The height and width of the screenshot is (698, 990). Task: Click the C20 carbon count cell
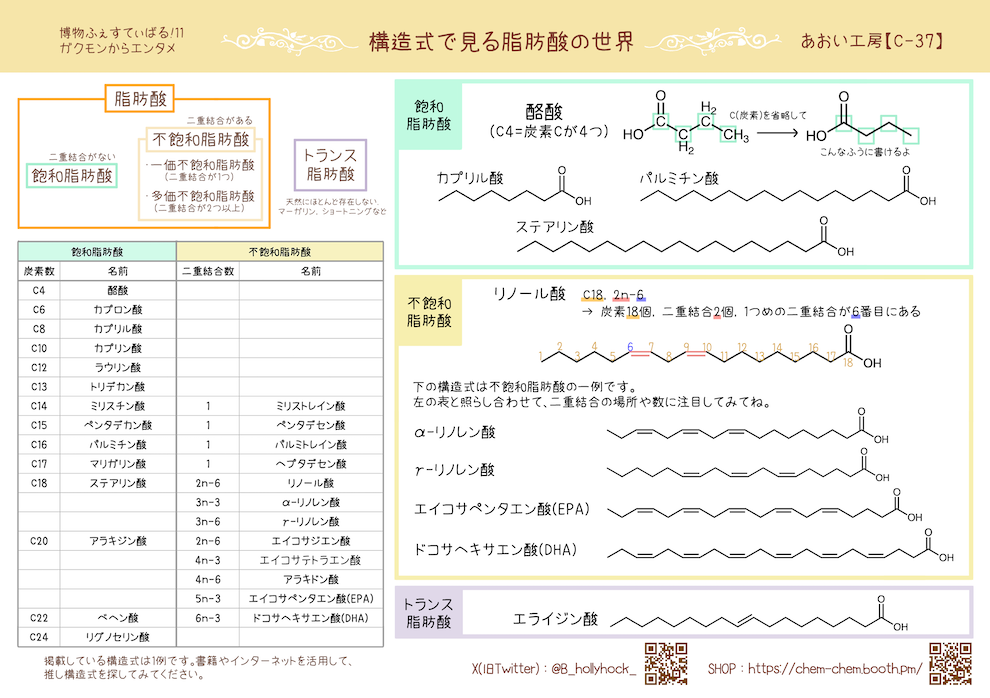click(39, 541)
